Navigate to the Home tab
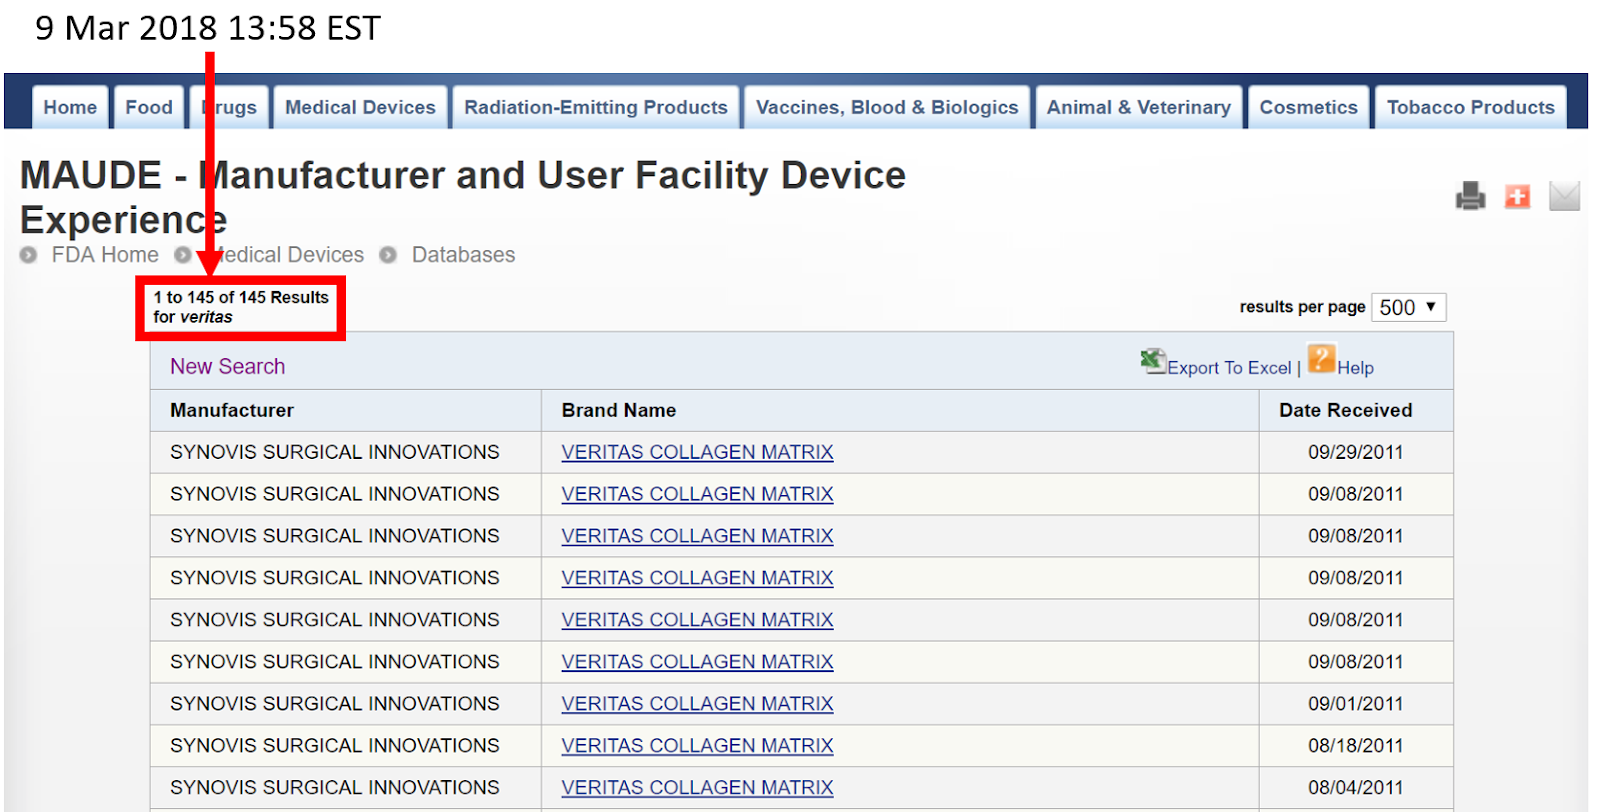This screenshot has height=812, width=1600. pos(70,107)
